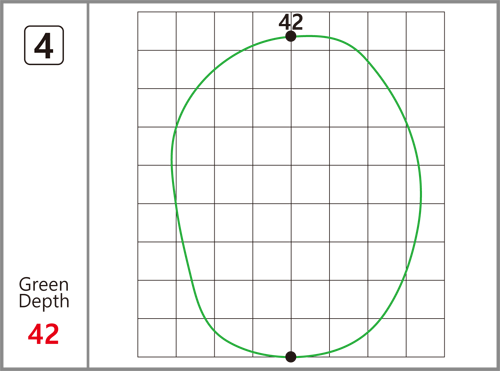Click the bottom-left grid cell

pyautogui.click(x=157, y=338)
